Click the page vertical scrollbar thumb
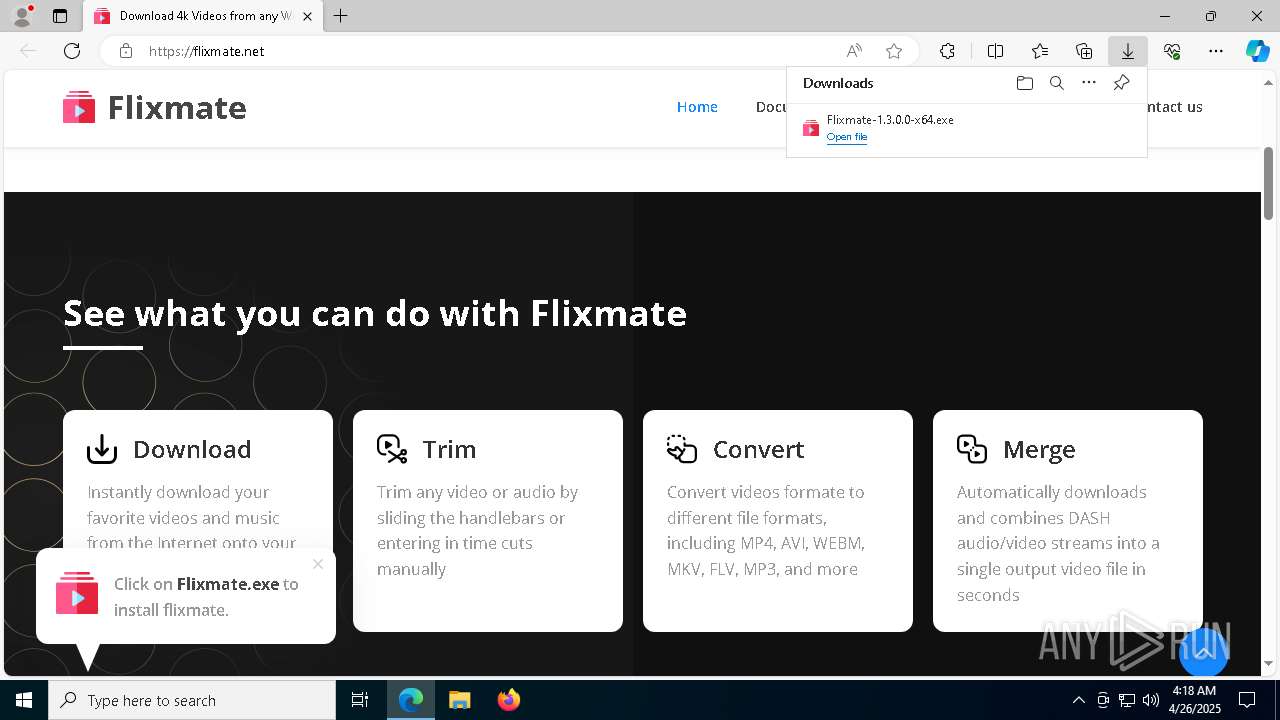1280x720 pixels. [x=1269, y=183]
